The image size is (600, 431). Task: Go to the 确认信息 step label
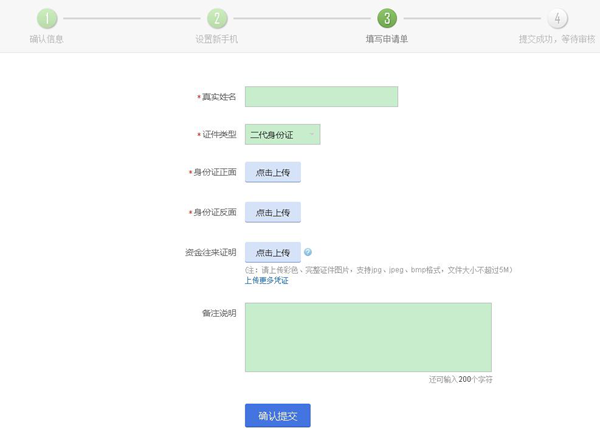(47, 40)
